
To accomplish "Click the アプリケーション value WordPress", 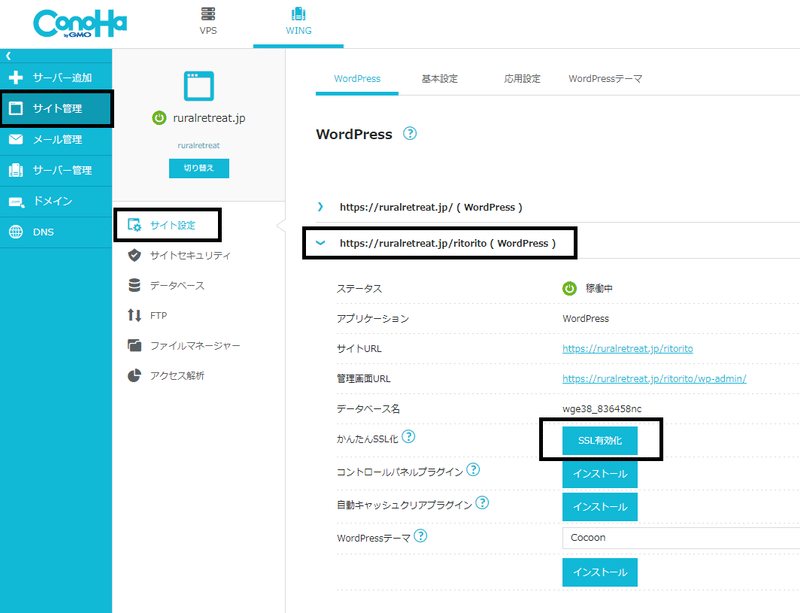I will [586, 318].
